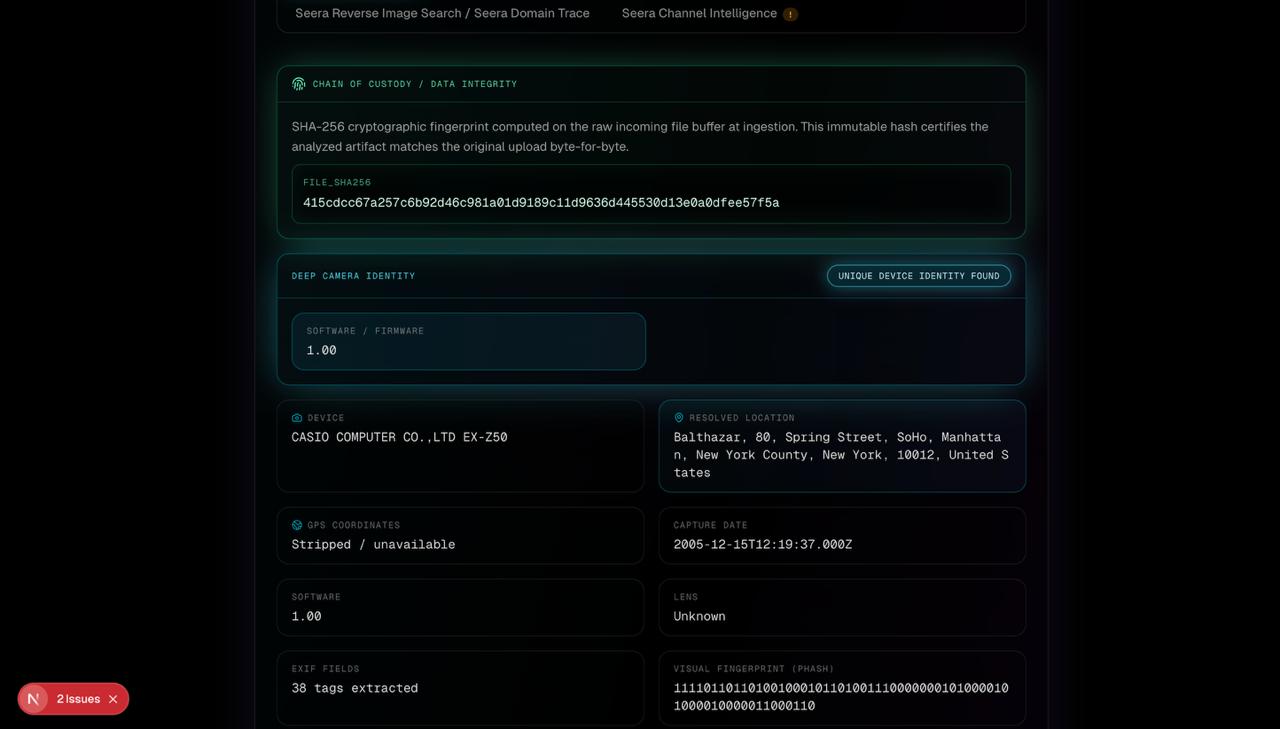Viewport: 1280px width, 729px height.
Task: Open the Next.js dev tools N logo
Action: coord(33,699)
